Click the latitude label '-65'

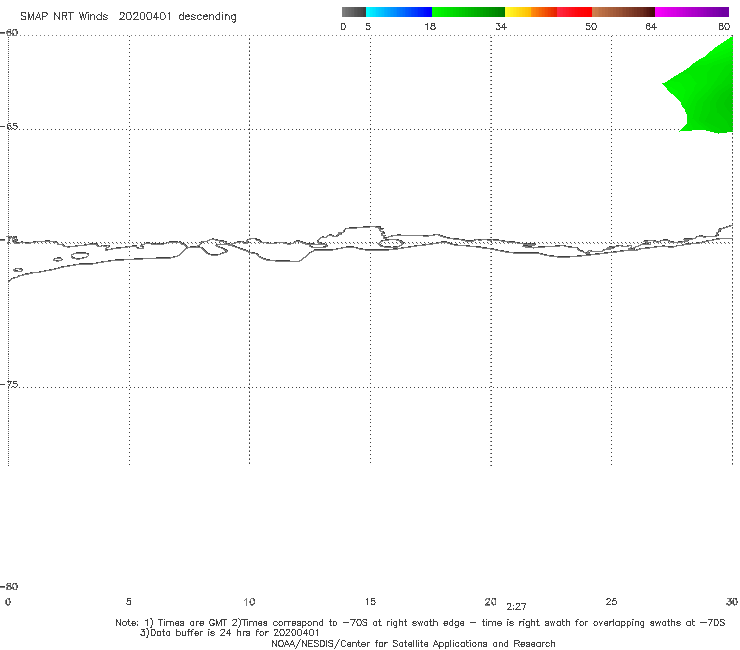(9, 127)
